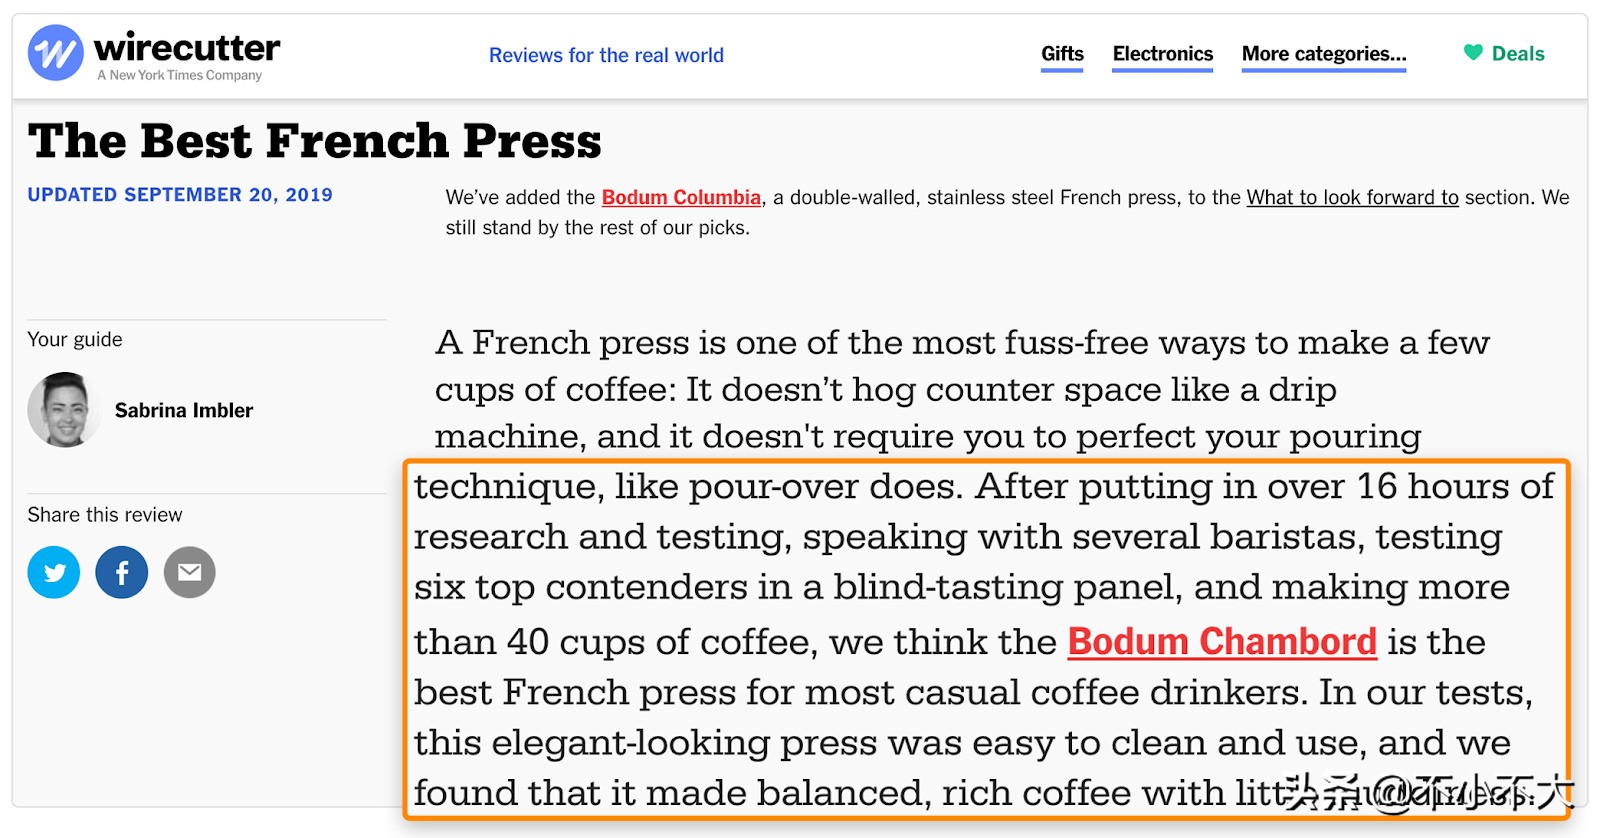
Task: Click the 'Your guide' label
Action: [75, 340]
